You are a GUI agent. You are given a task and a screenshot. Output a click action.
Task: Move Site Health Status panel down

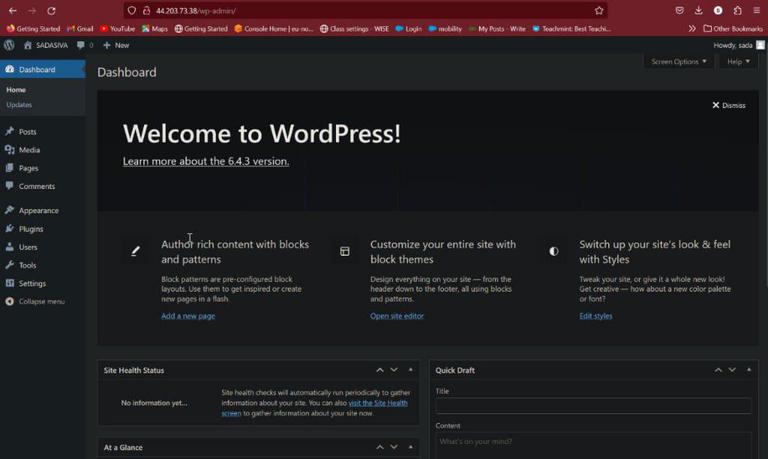coord(394,370)
